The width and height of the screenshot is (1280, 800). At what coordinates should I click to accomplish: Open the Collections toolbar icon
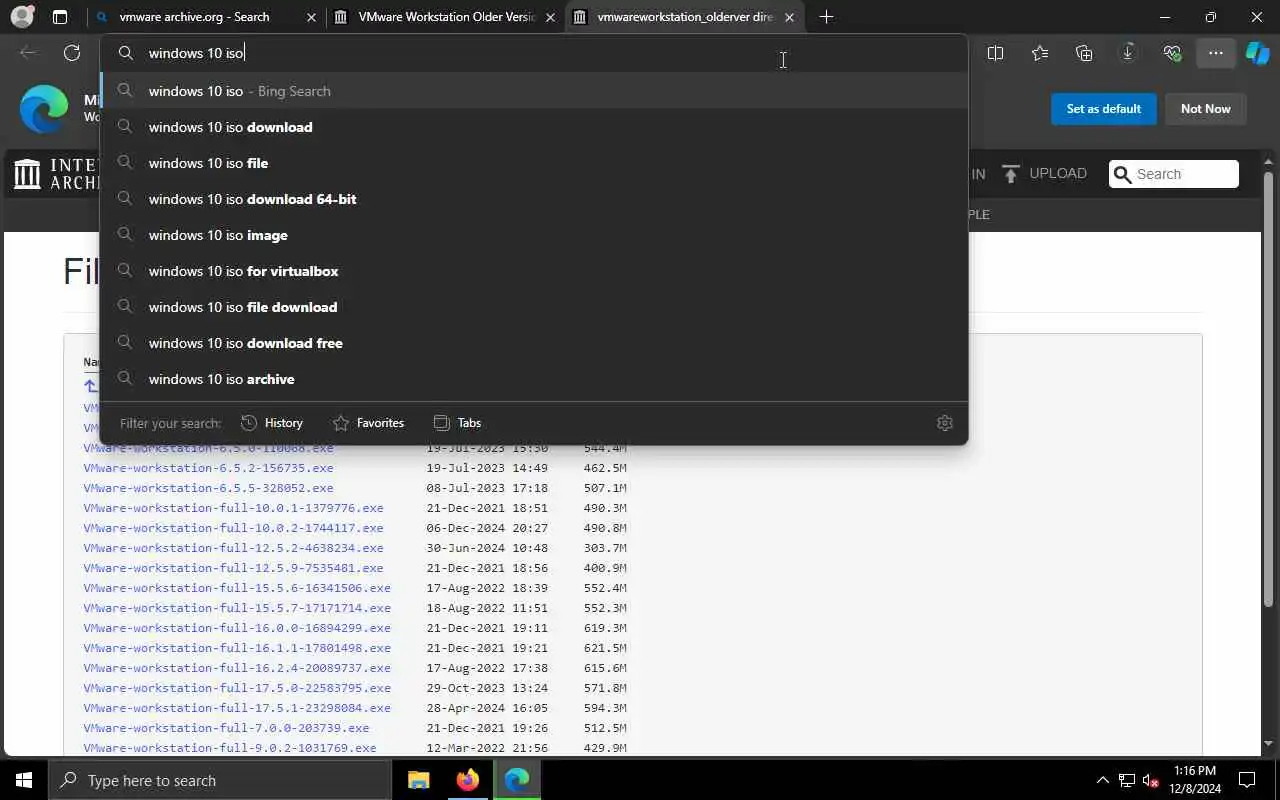[1084, 53]
